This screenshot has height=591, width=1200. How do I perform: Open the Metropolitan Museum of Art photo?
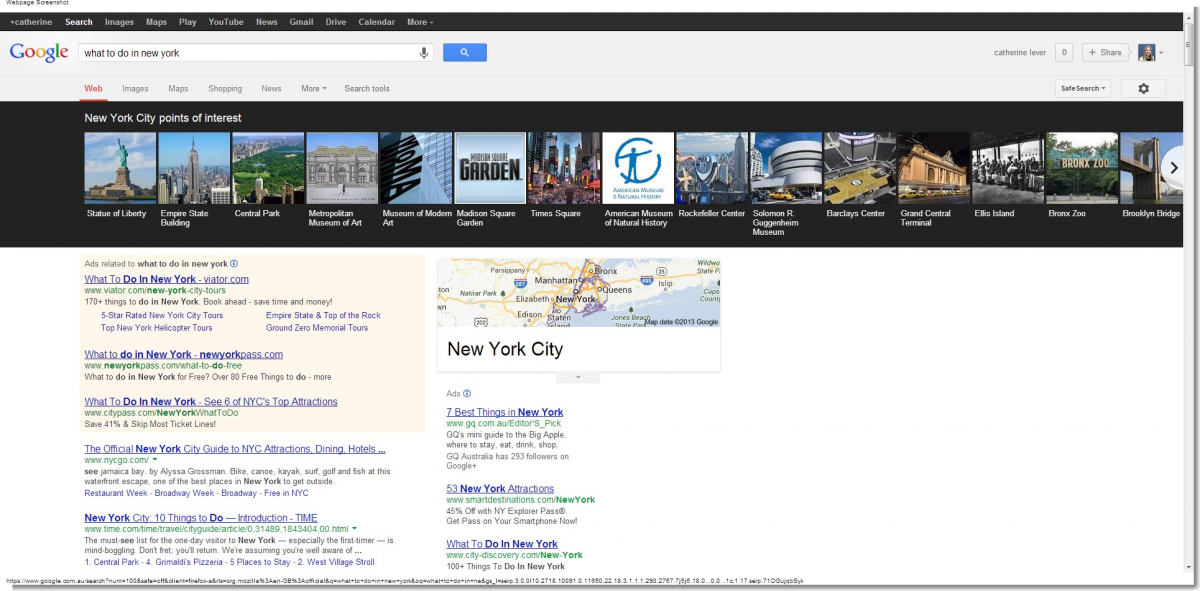342,168
